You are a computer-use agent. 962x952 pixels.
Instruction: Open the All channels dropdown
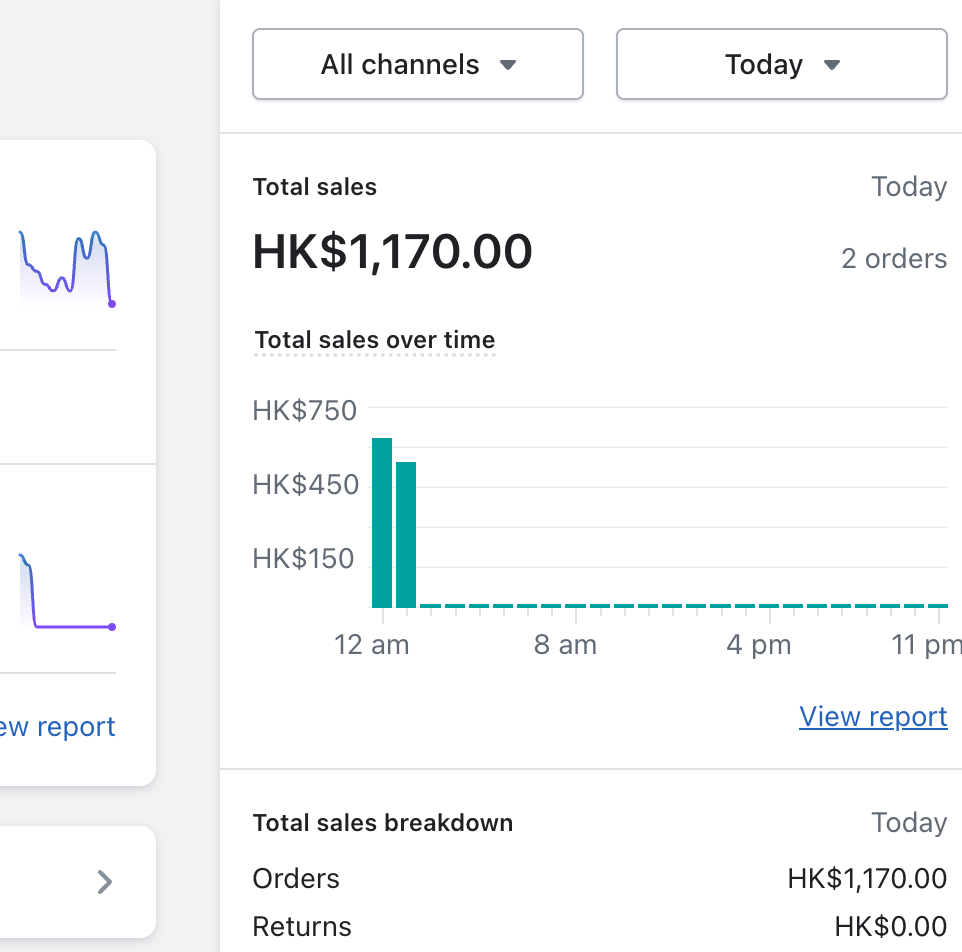417,65
